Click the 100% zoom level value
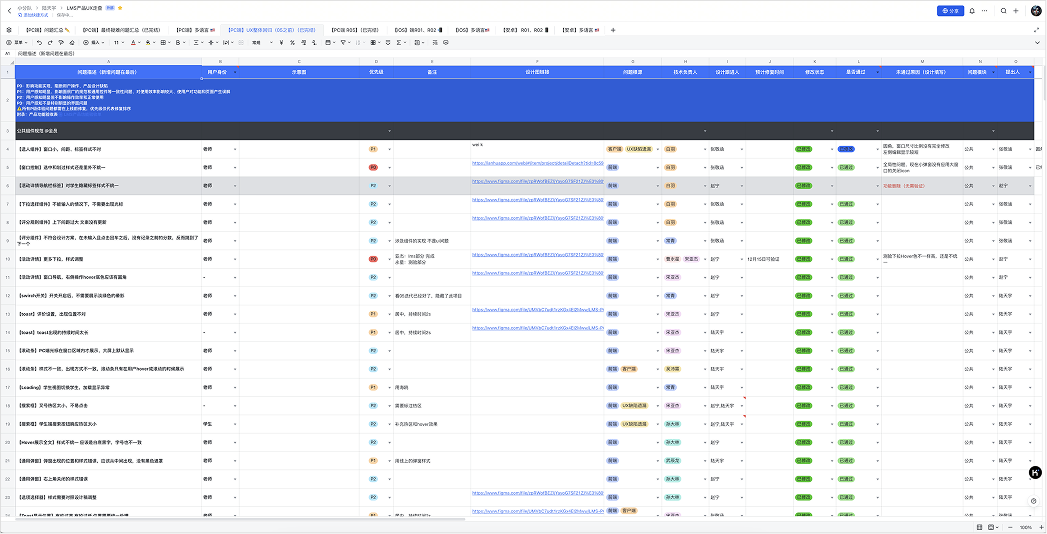The image size is (1047, 534). (x=1025, y=527)
